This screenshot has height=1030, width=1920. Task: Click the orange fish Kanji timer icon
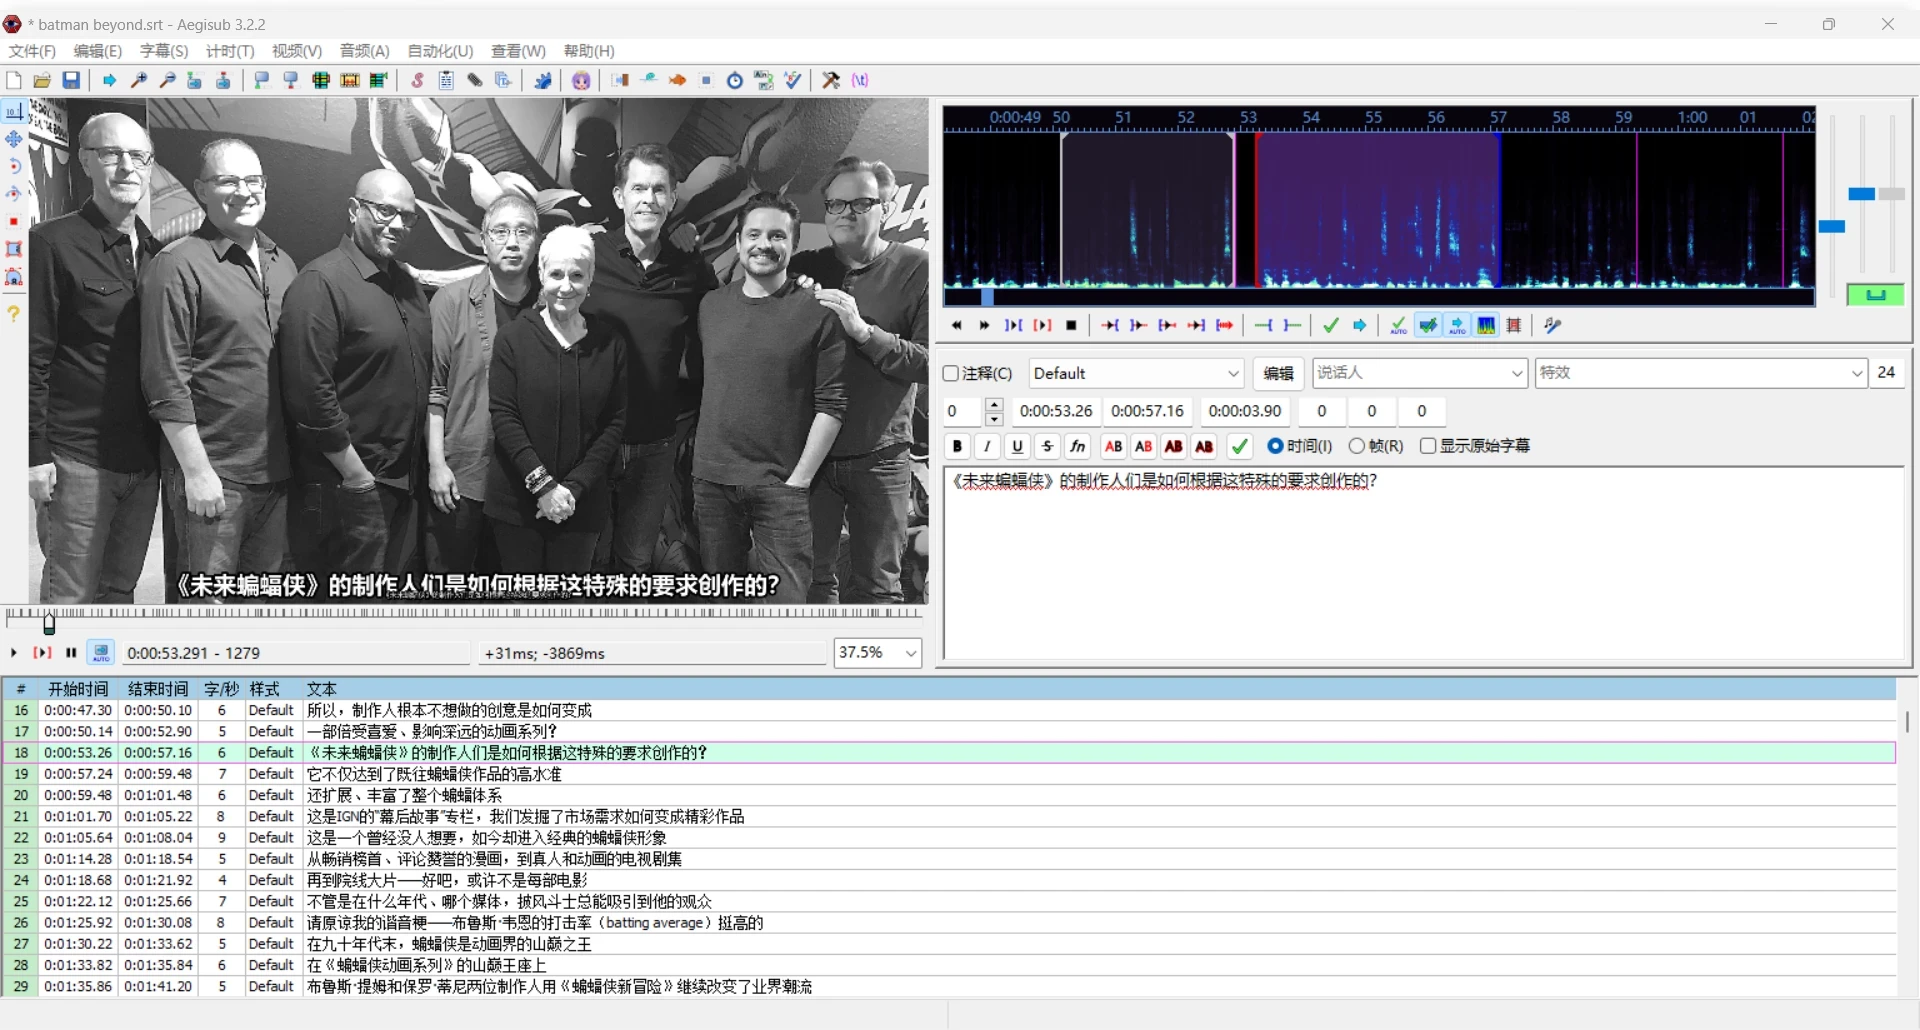pyautogui.click(x=678, y=80)
